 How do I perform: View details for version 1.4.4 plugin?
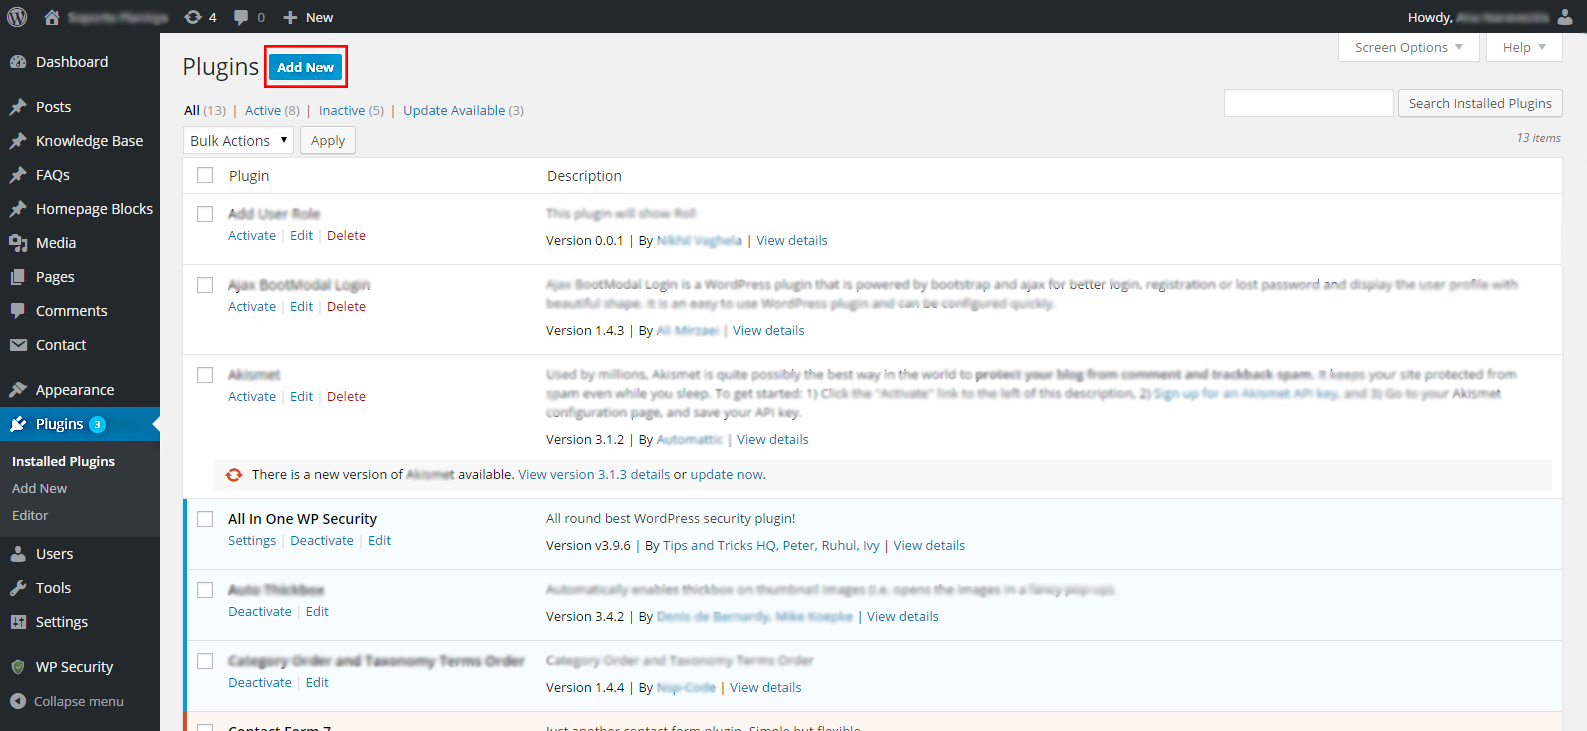[765, 688]
